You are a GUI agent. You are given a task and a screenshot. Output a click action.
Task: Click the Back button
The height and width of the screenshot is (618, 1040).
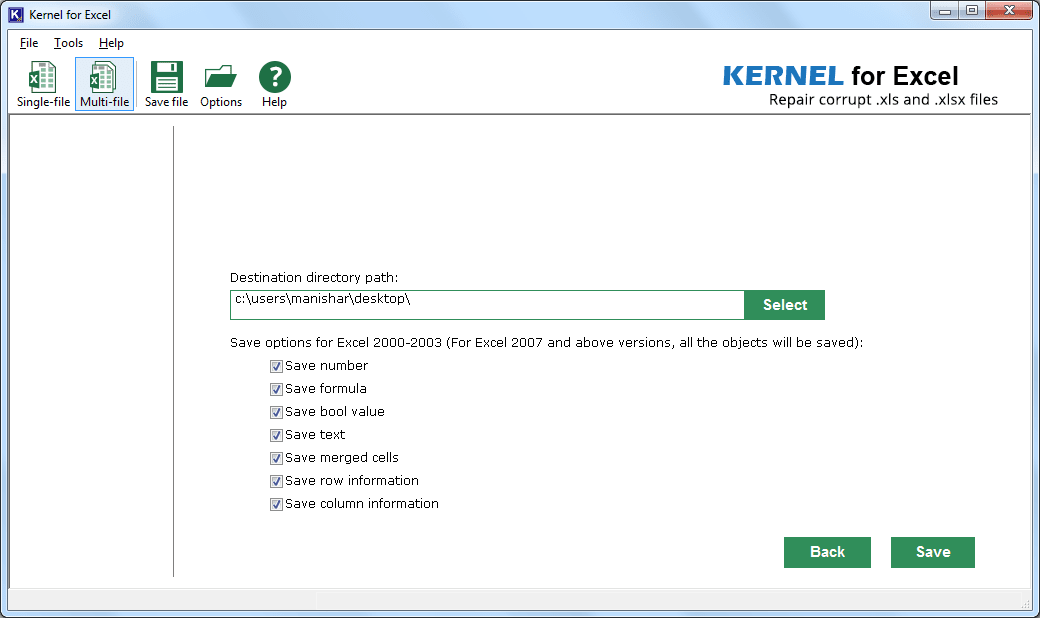(x=827, y=552)
